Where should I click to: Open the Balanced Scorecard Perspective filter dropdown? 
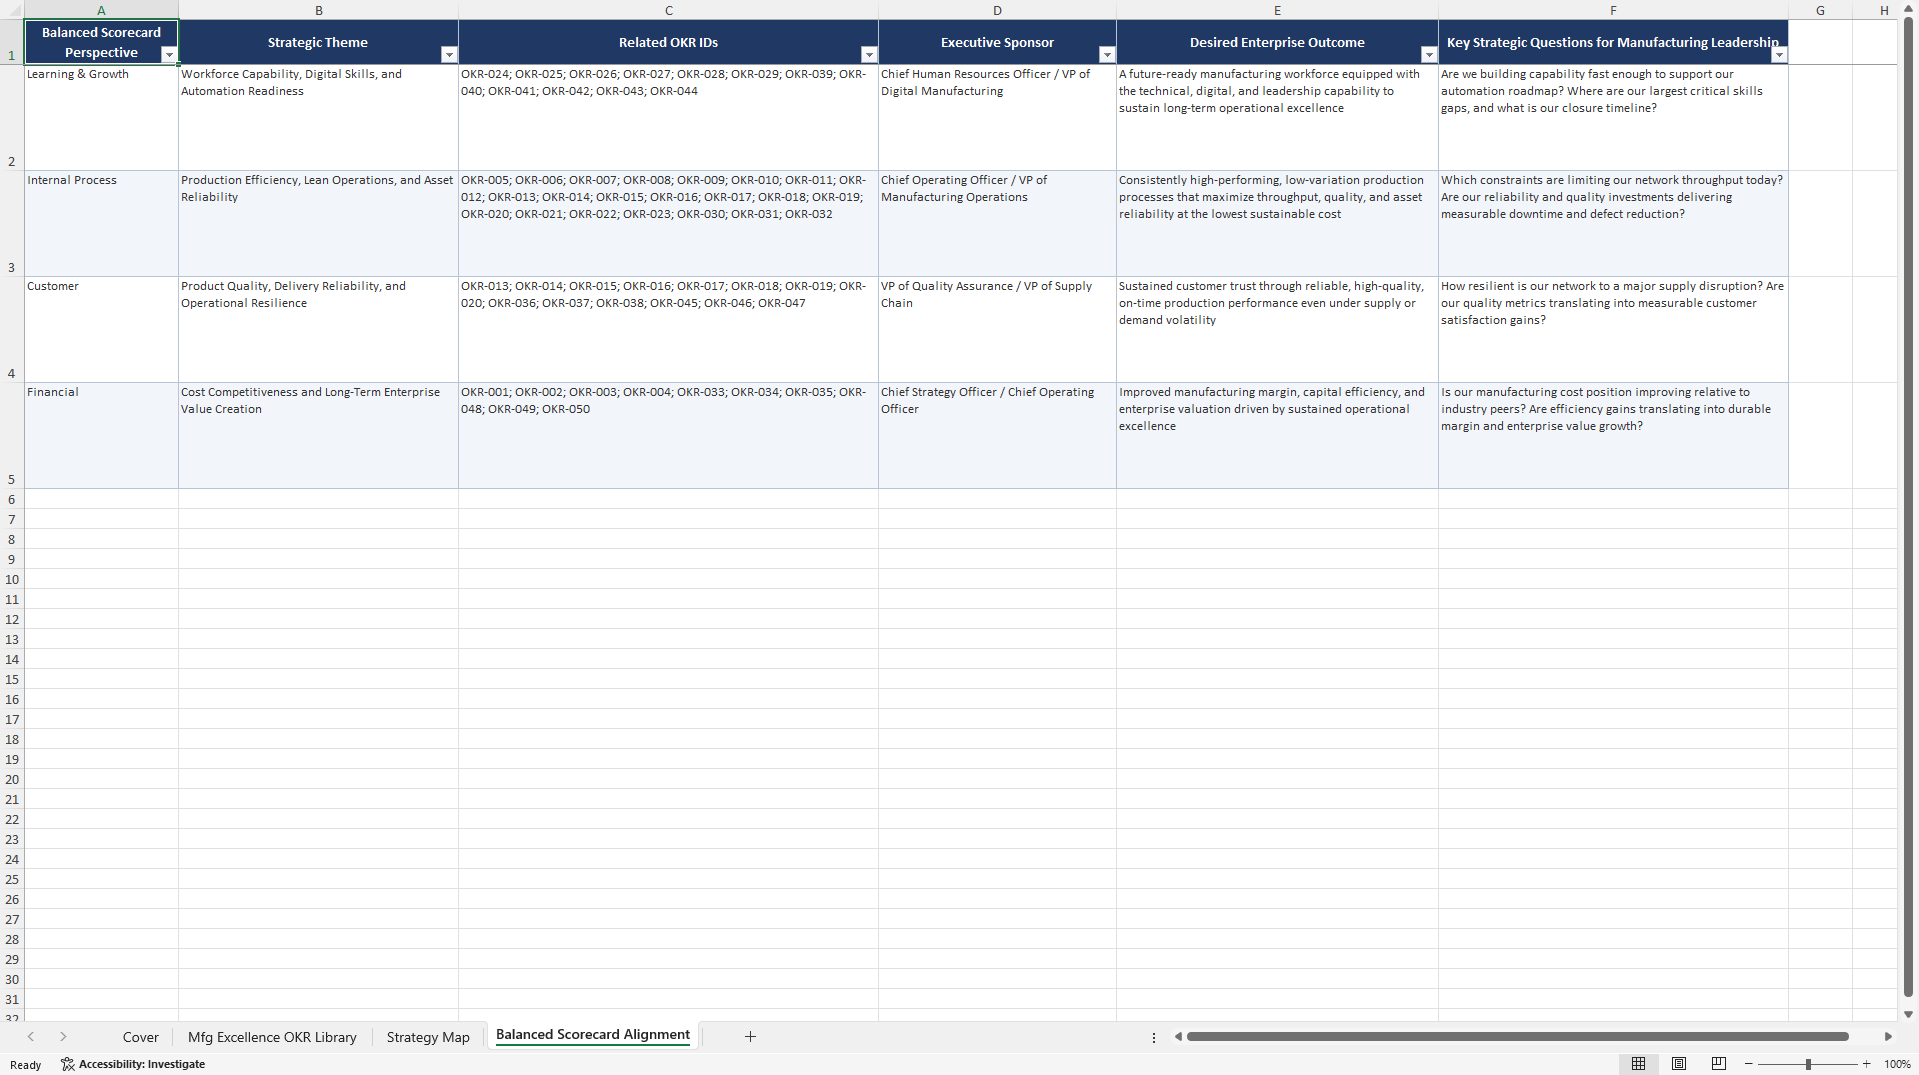[x=169, y=55]
